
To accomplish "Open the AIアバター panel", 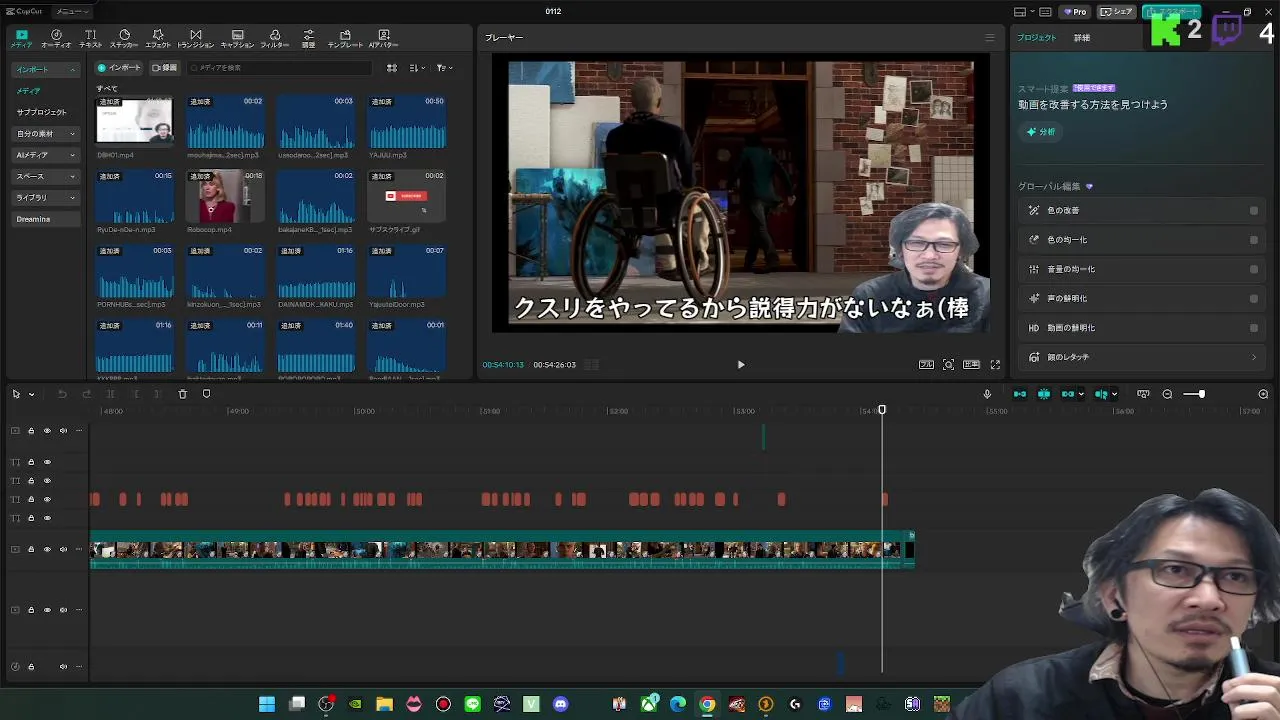I will pos(384,39).
